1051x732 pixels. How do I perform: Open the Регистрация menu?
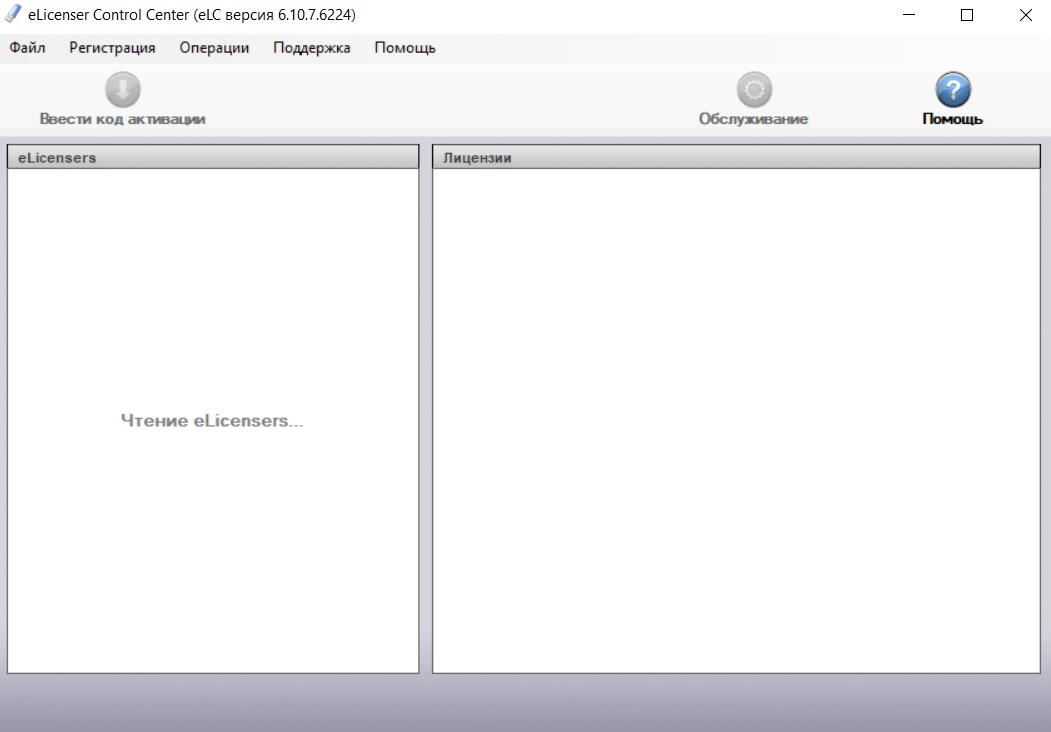point(112,48)
